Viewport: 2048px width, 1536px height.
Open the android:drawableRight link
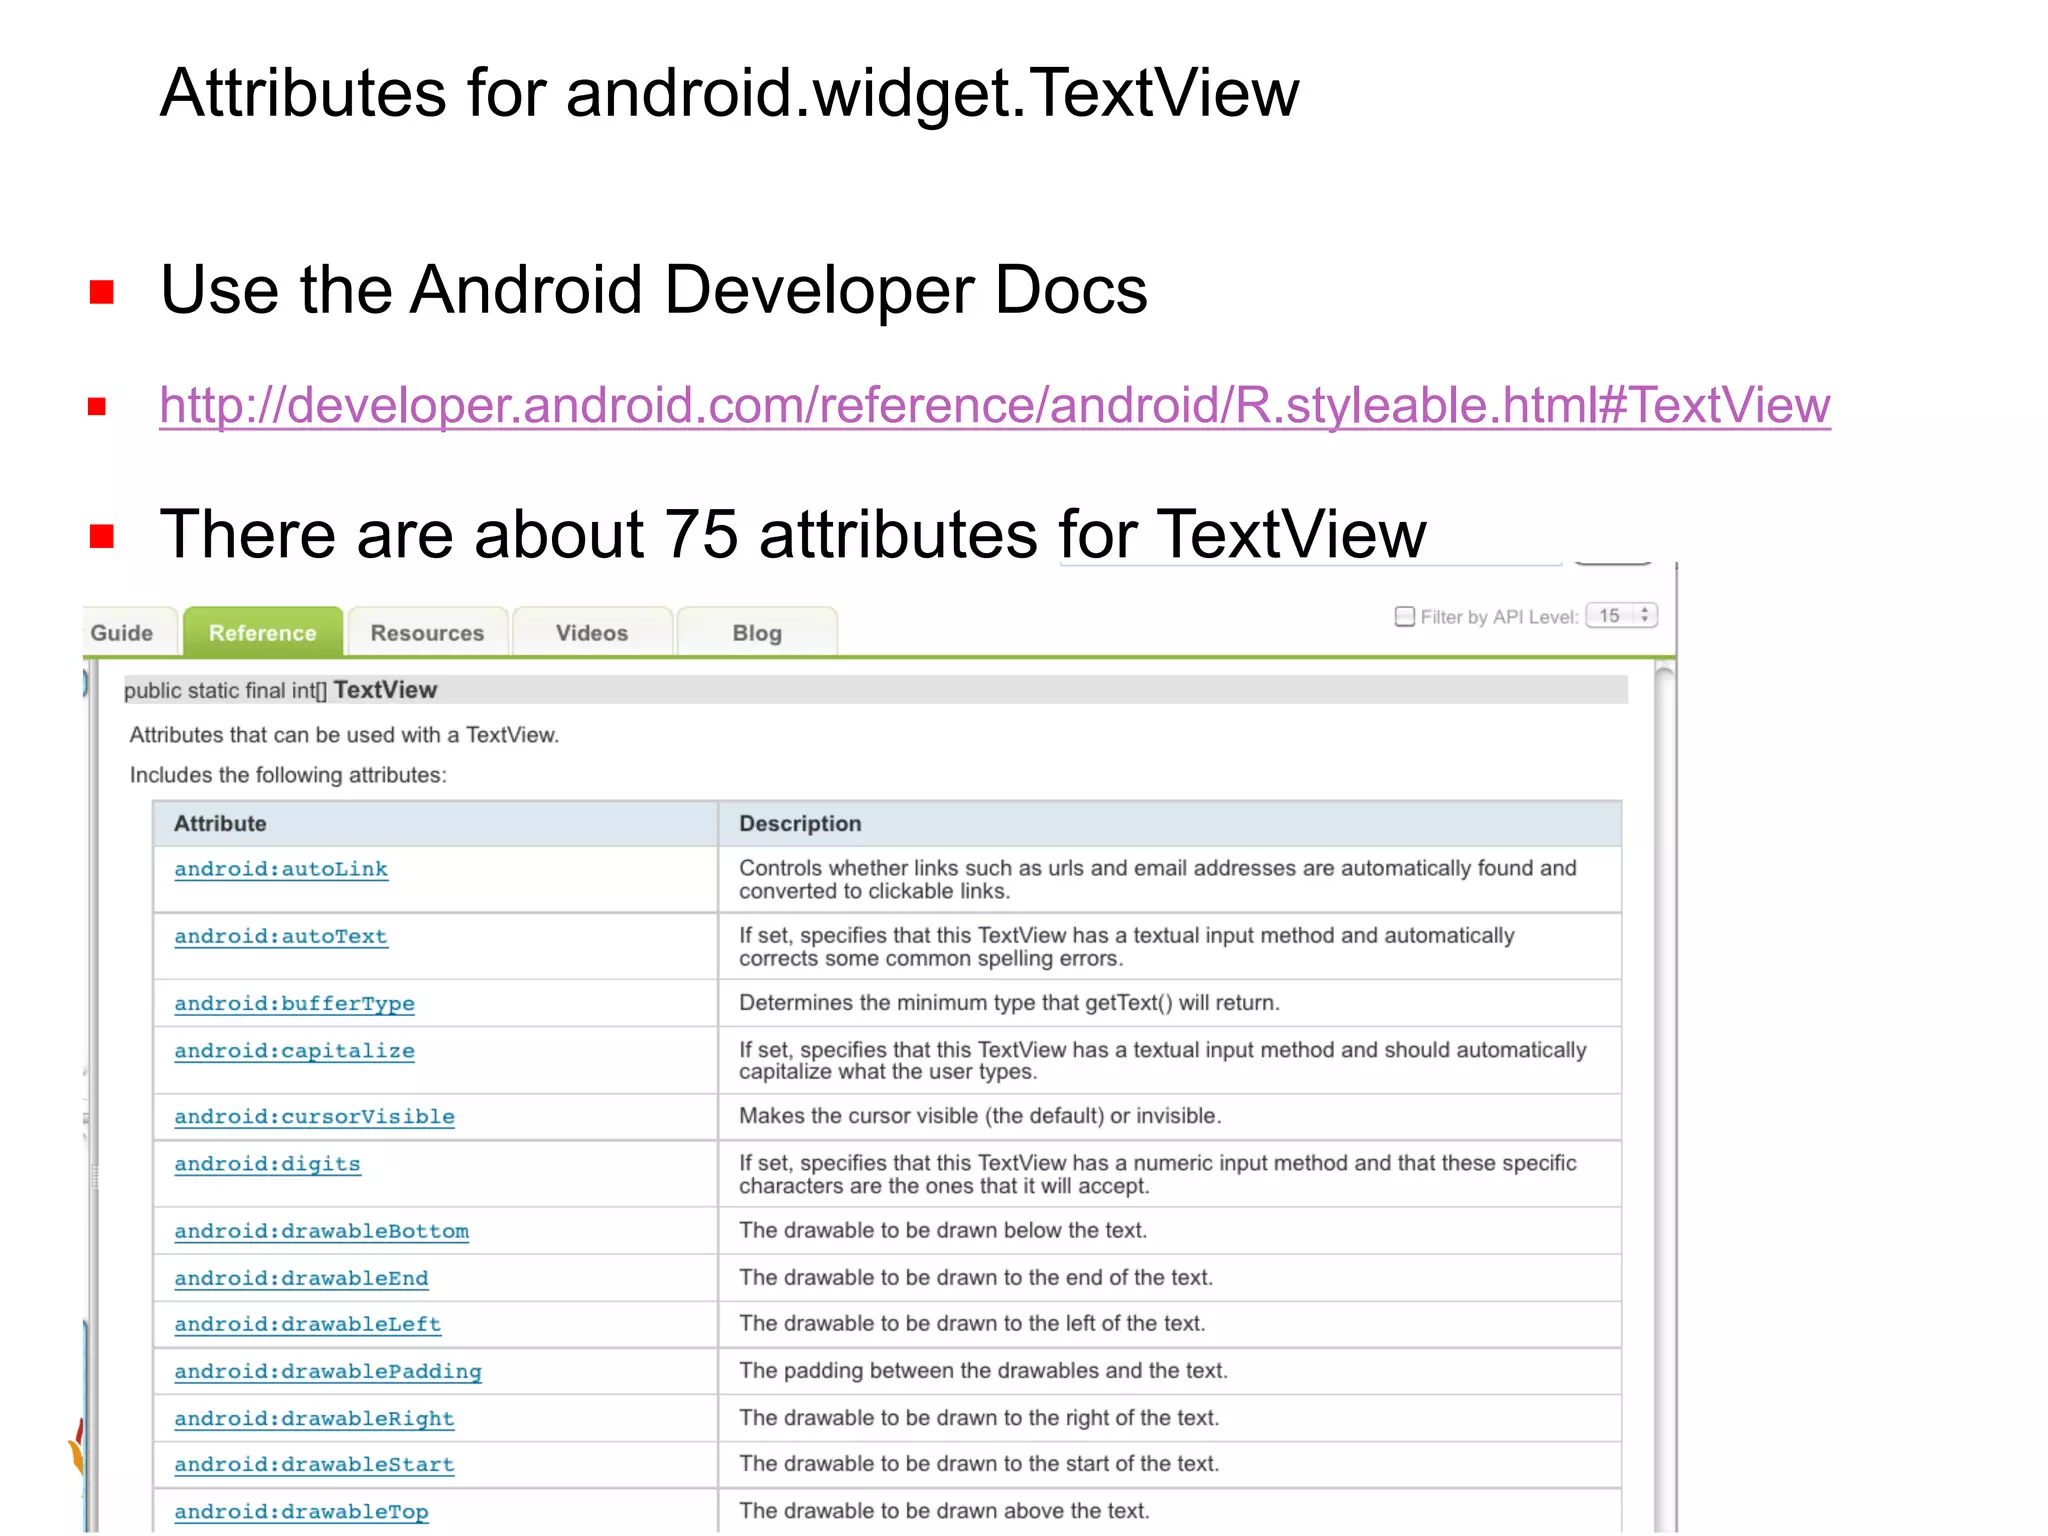click(x=314, y=1418)
